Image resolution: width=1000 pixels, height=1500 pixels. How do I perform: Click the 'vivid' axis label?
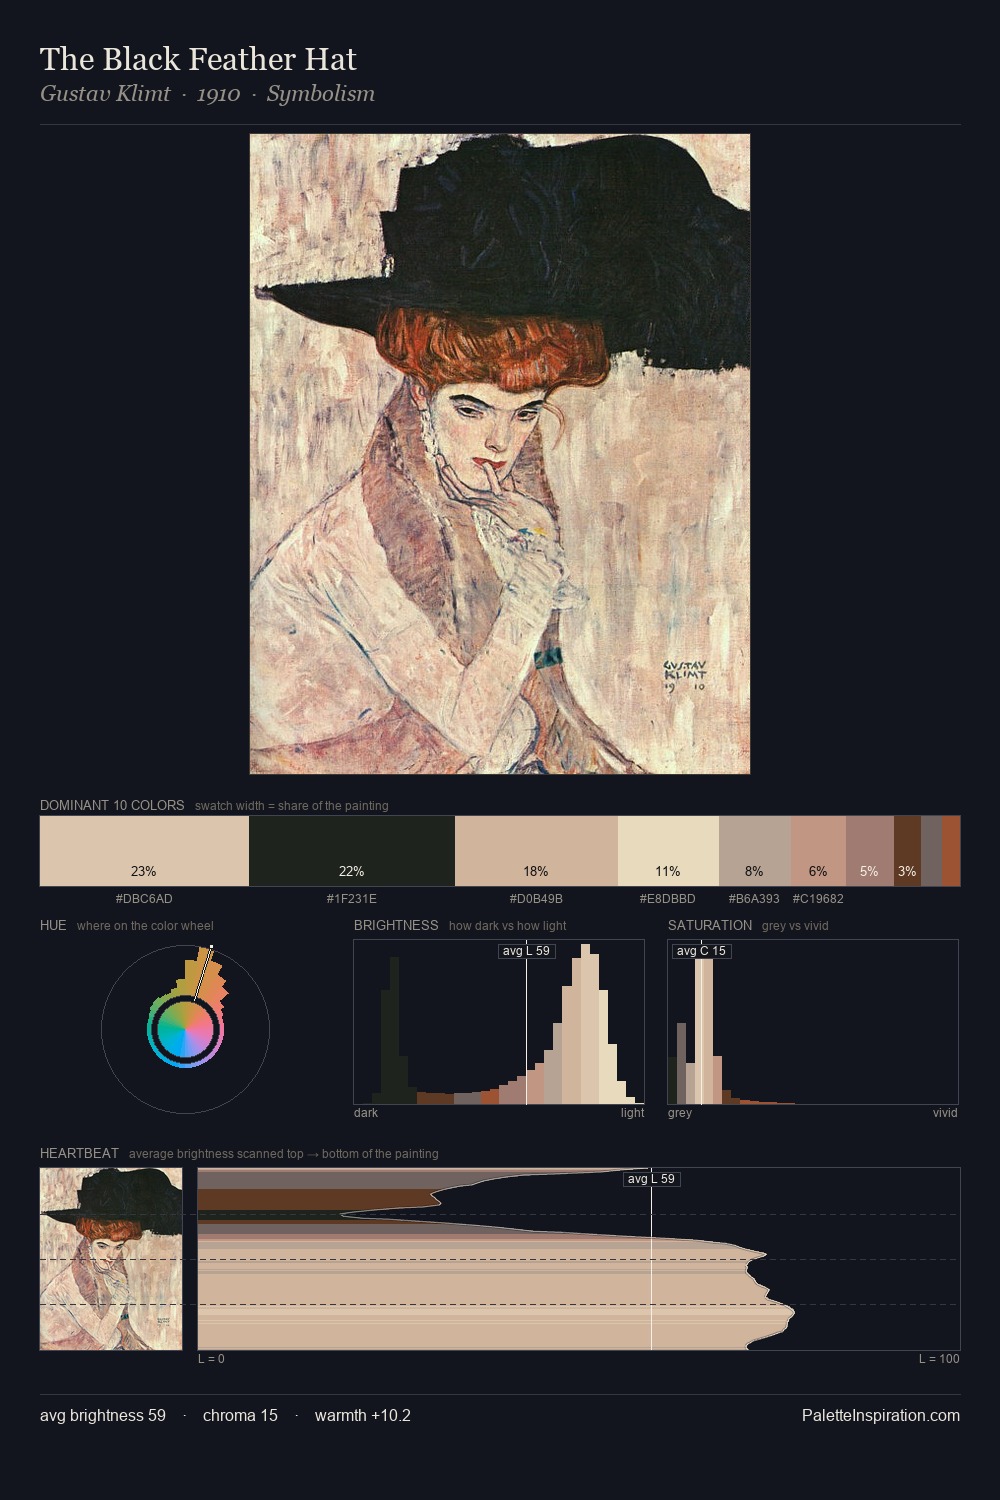click(x=945, y=1113)
